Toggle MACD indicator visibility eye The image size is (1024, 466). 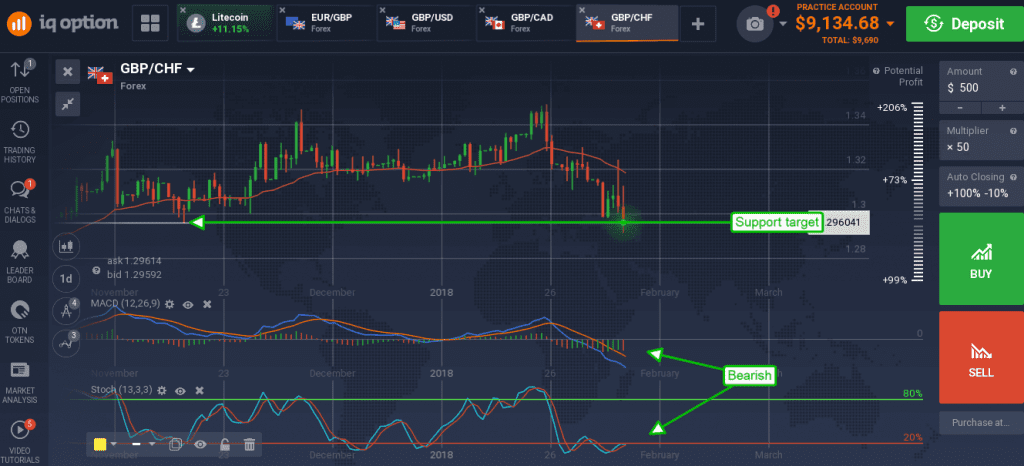coord(188,304)
